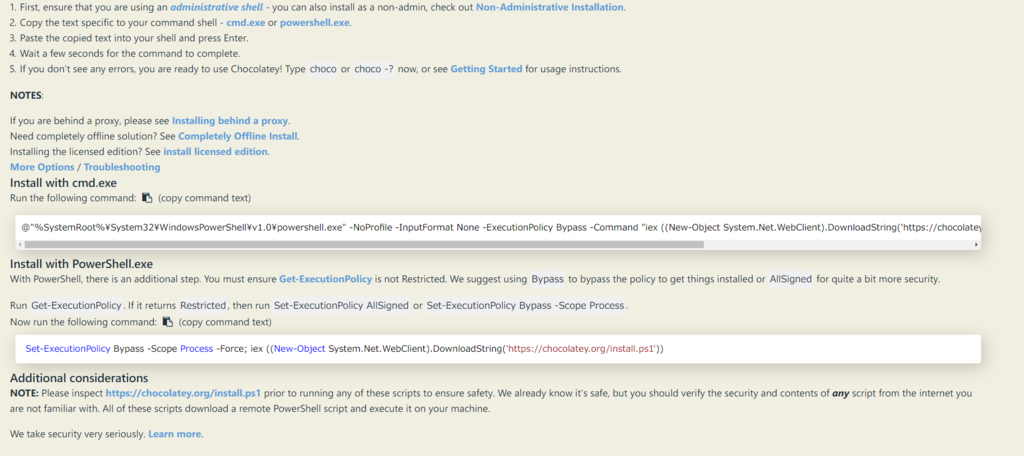Click the 'choco -?' inline code text

point(374,69)
